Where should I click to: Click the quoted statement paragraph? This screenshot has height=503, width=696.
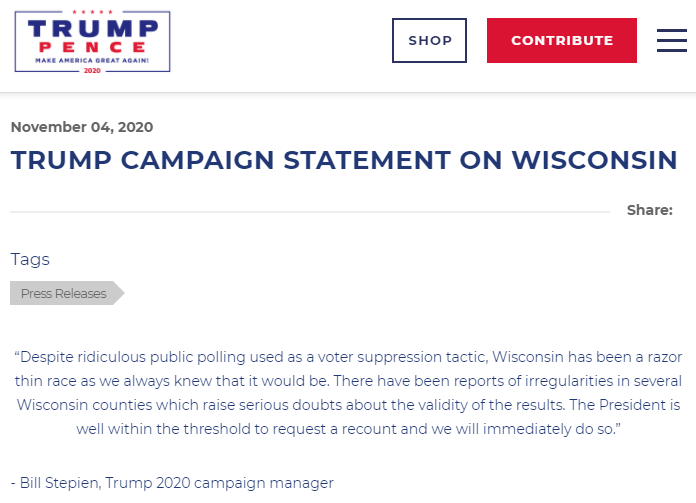pyautogui.click(x=348, y=392)
